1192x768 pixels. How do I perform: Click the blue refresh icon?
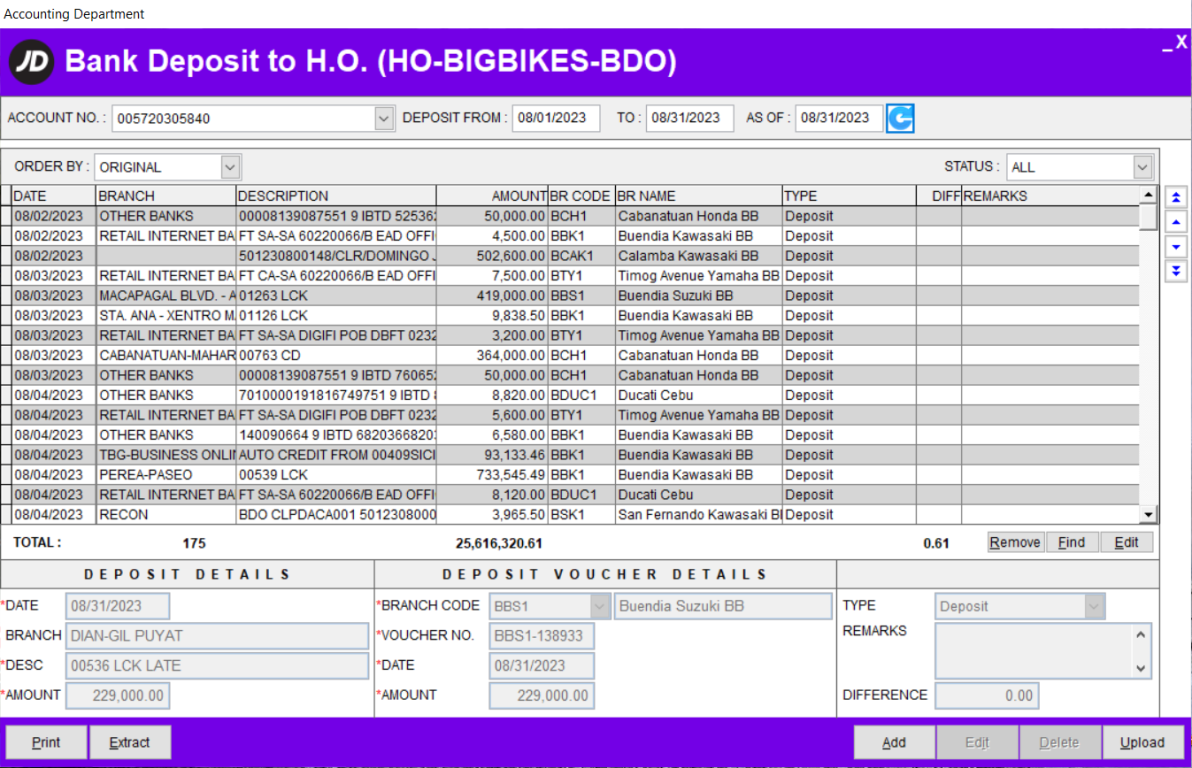click(900, 118)
